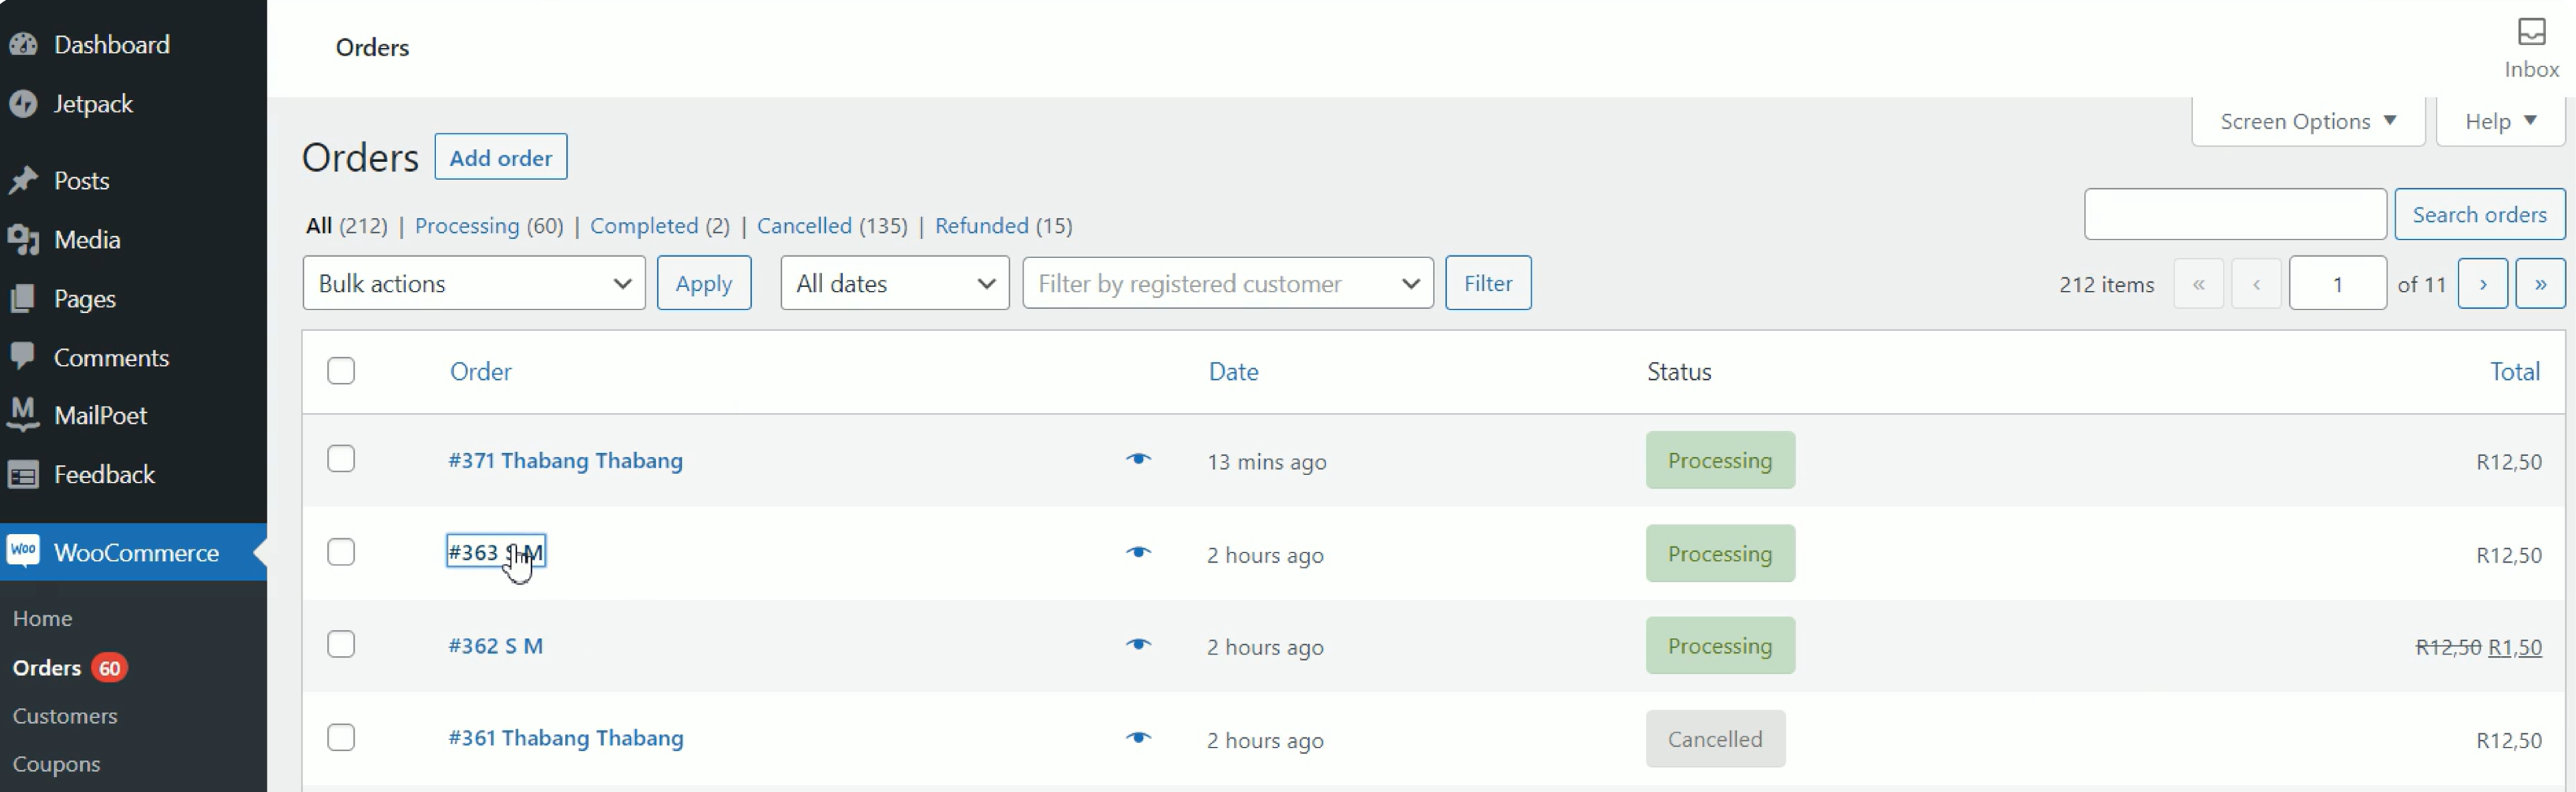
Task: Open Customers from the WooCommerce menu
Action: click(64, 715)
